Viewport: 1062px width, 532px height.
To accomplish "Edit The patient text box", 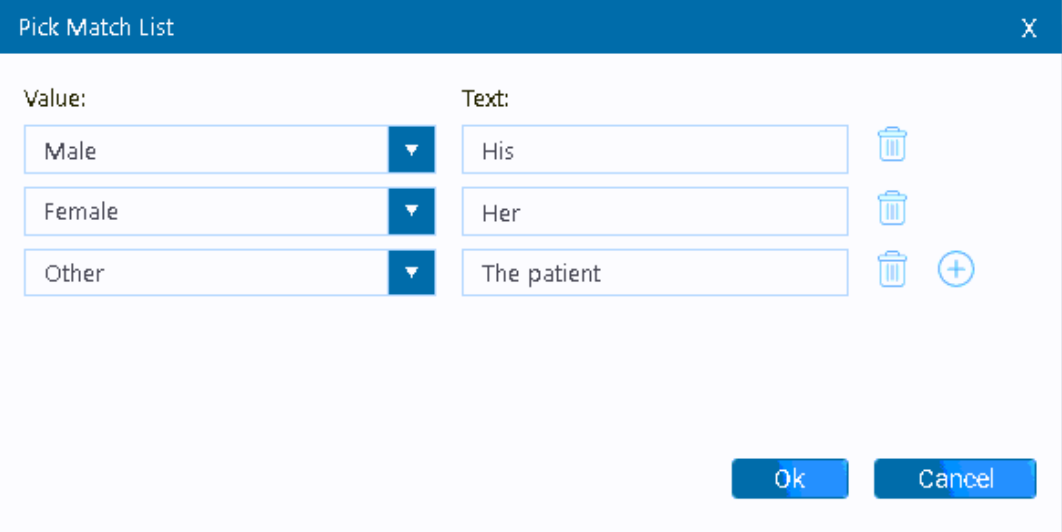I will point(654,273).
